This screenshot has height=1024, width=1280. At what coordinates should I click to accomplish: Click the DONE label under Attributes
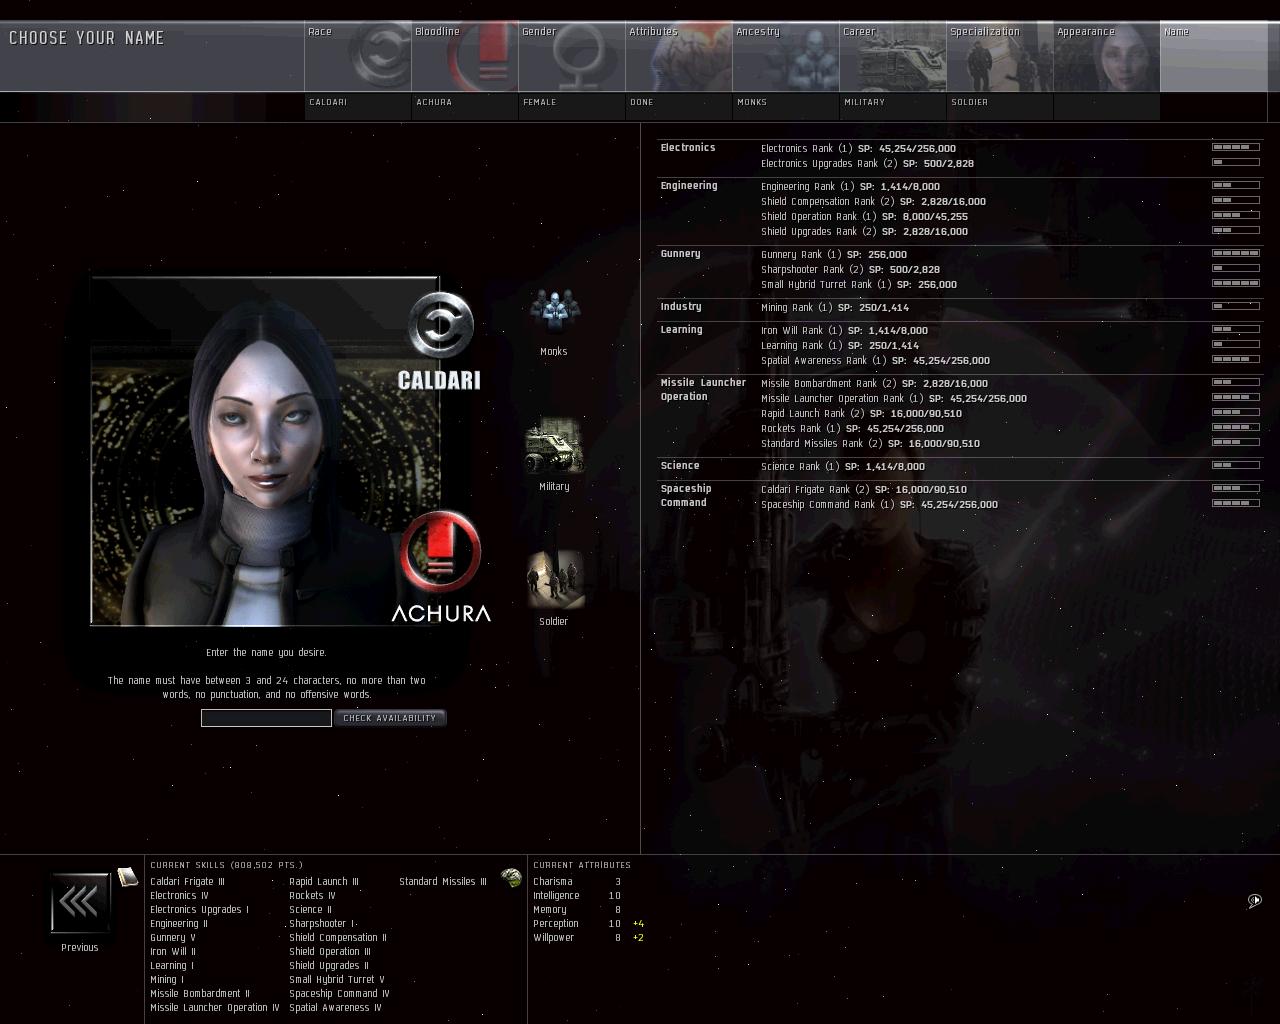(642, 102)
